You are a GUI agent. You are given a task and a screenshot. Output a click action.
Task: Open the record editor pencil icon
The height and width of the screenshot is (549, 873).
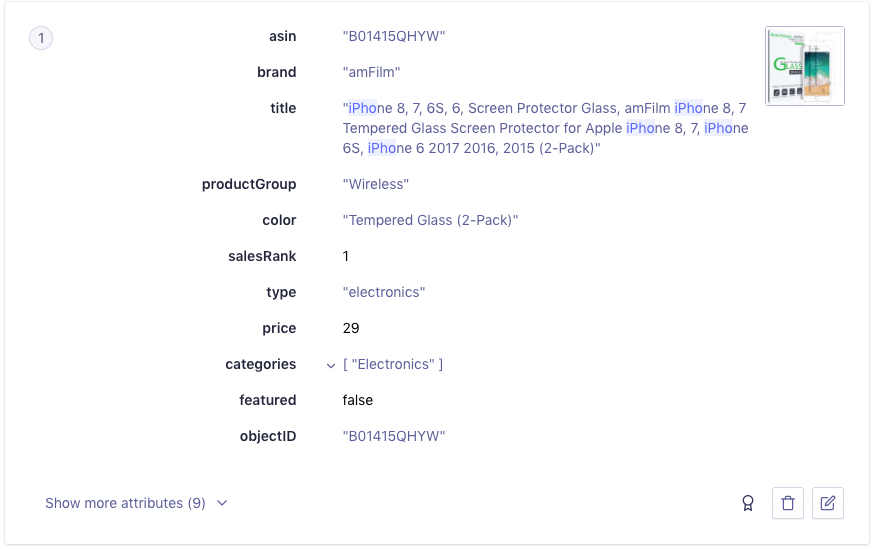(x=828, y=503)
